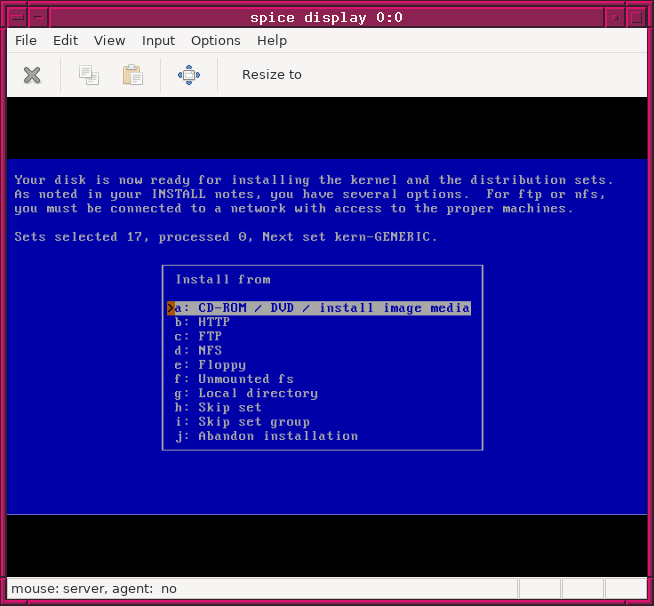
Task: Open the File menu
Action: pos(26,40)
